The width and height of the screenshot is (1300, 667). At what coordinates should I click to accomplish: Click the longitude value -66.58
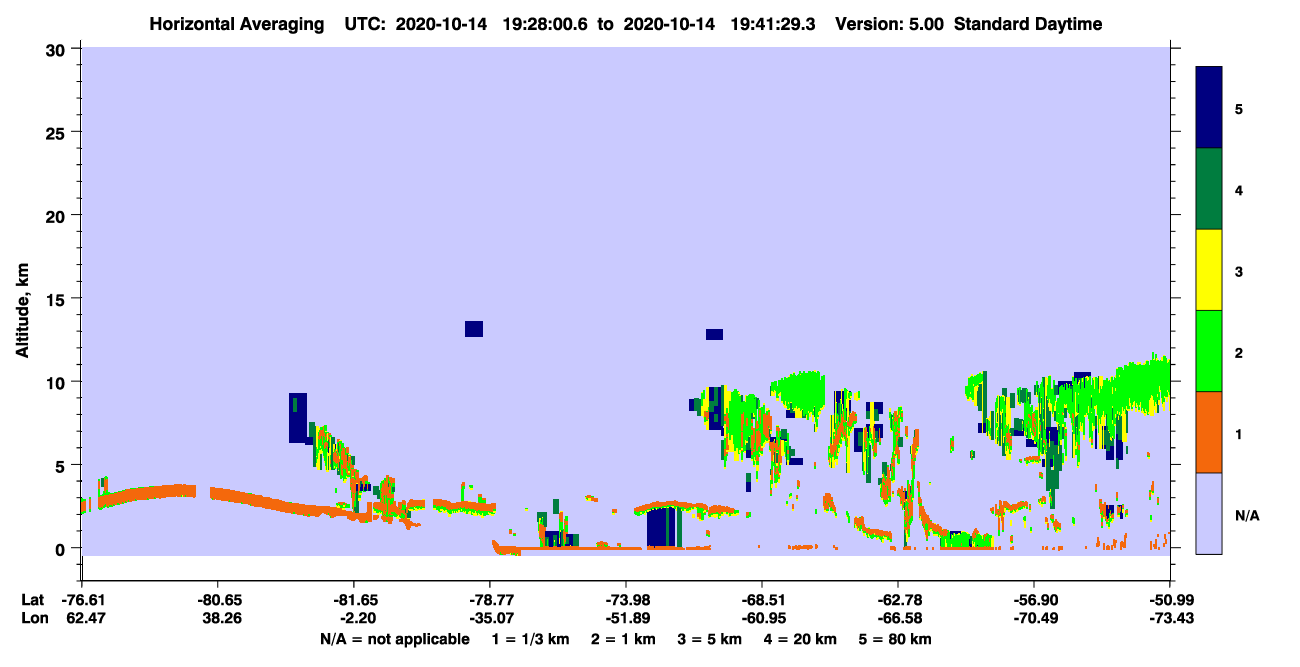tap(898, 619)
